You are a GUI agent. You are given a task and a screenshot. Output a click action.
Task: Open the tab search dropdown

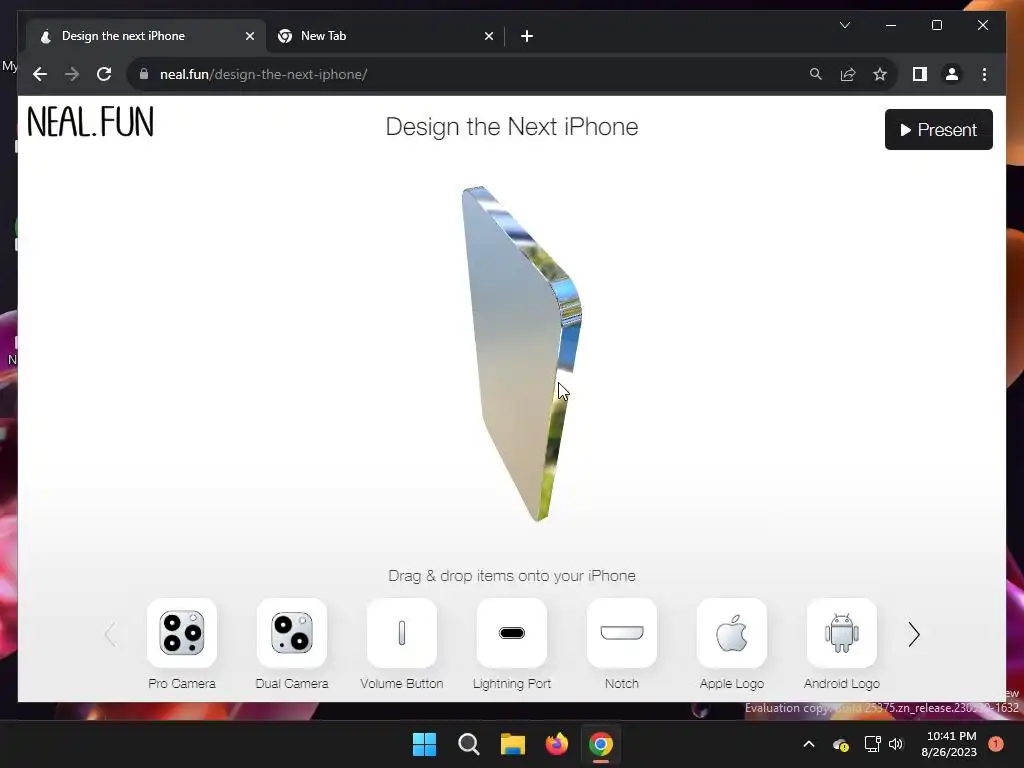point(845,25)
